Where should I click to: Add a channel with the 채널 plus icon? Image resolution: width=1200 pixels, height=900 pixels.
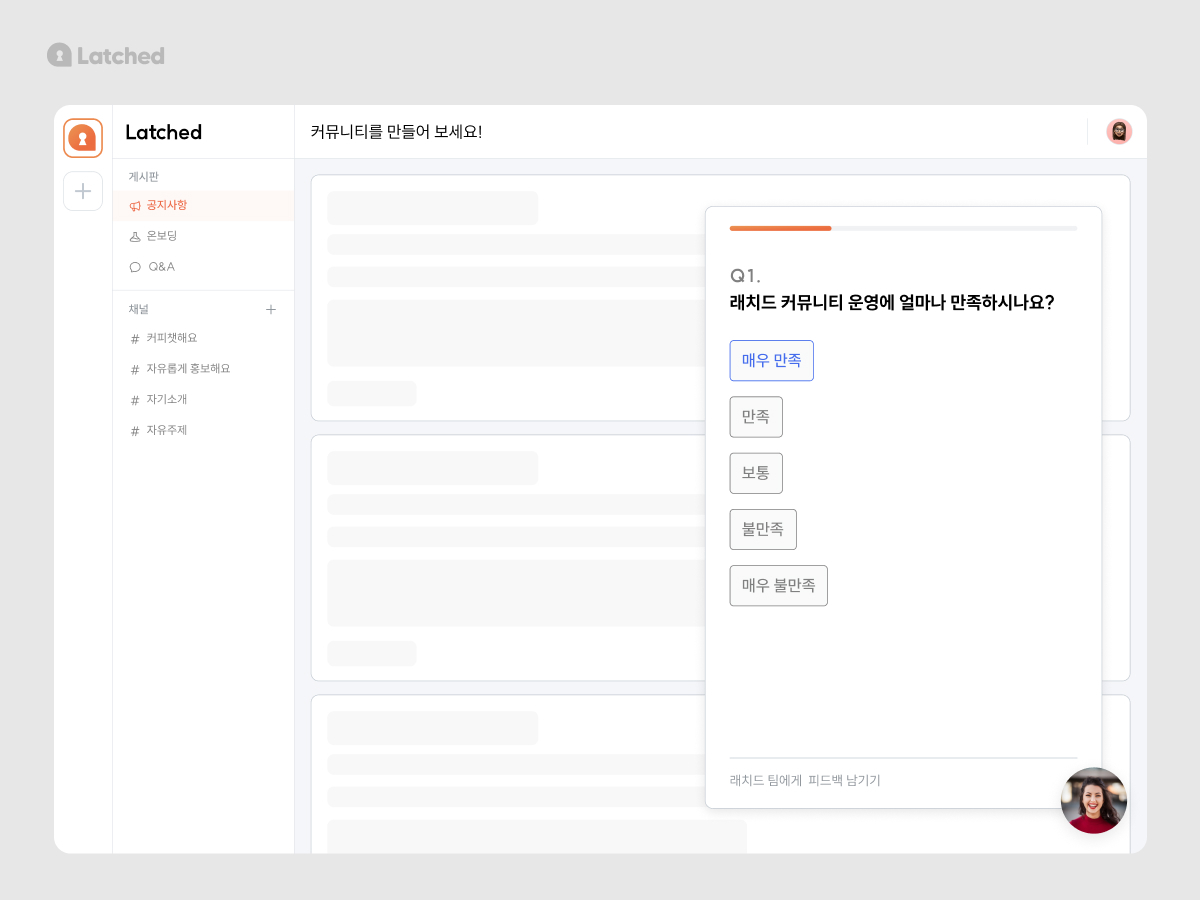click(x=271, y=310)
